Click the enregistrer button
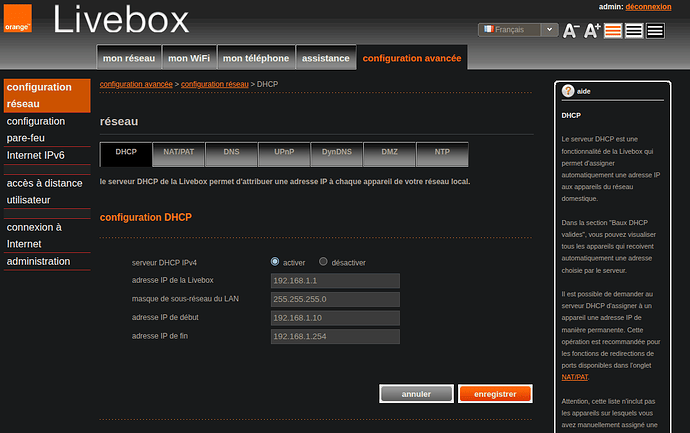 click(x=495, y=394)
